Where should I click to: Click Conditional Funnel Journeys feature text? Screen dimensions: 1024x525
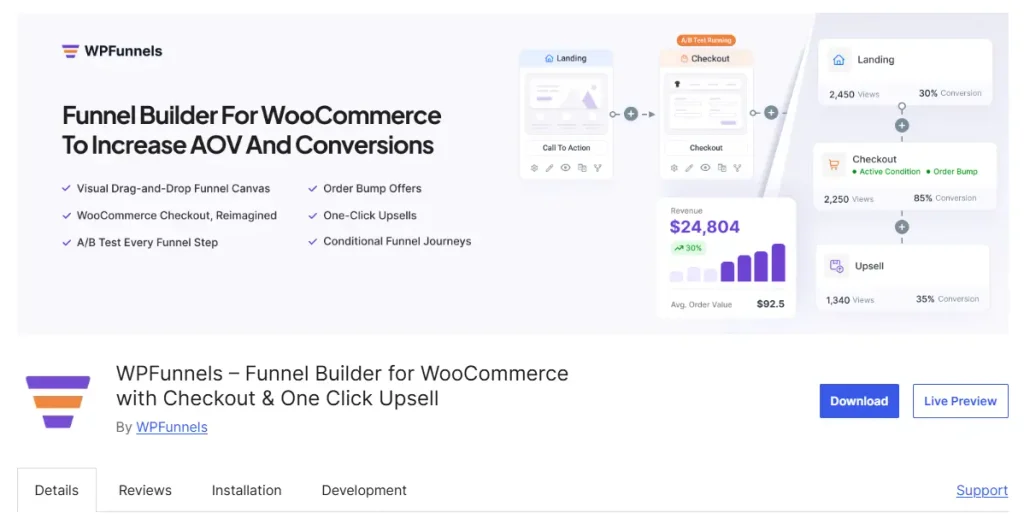[x=397, y=241]
